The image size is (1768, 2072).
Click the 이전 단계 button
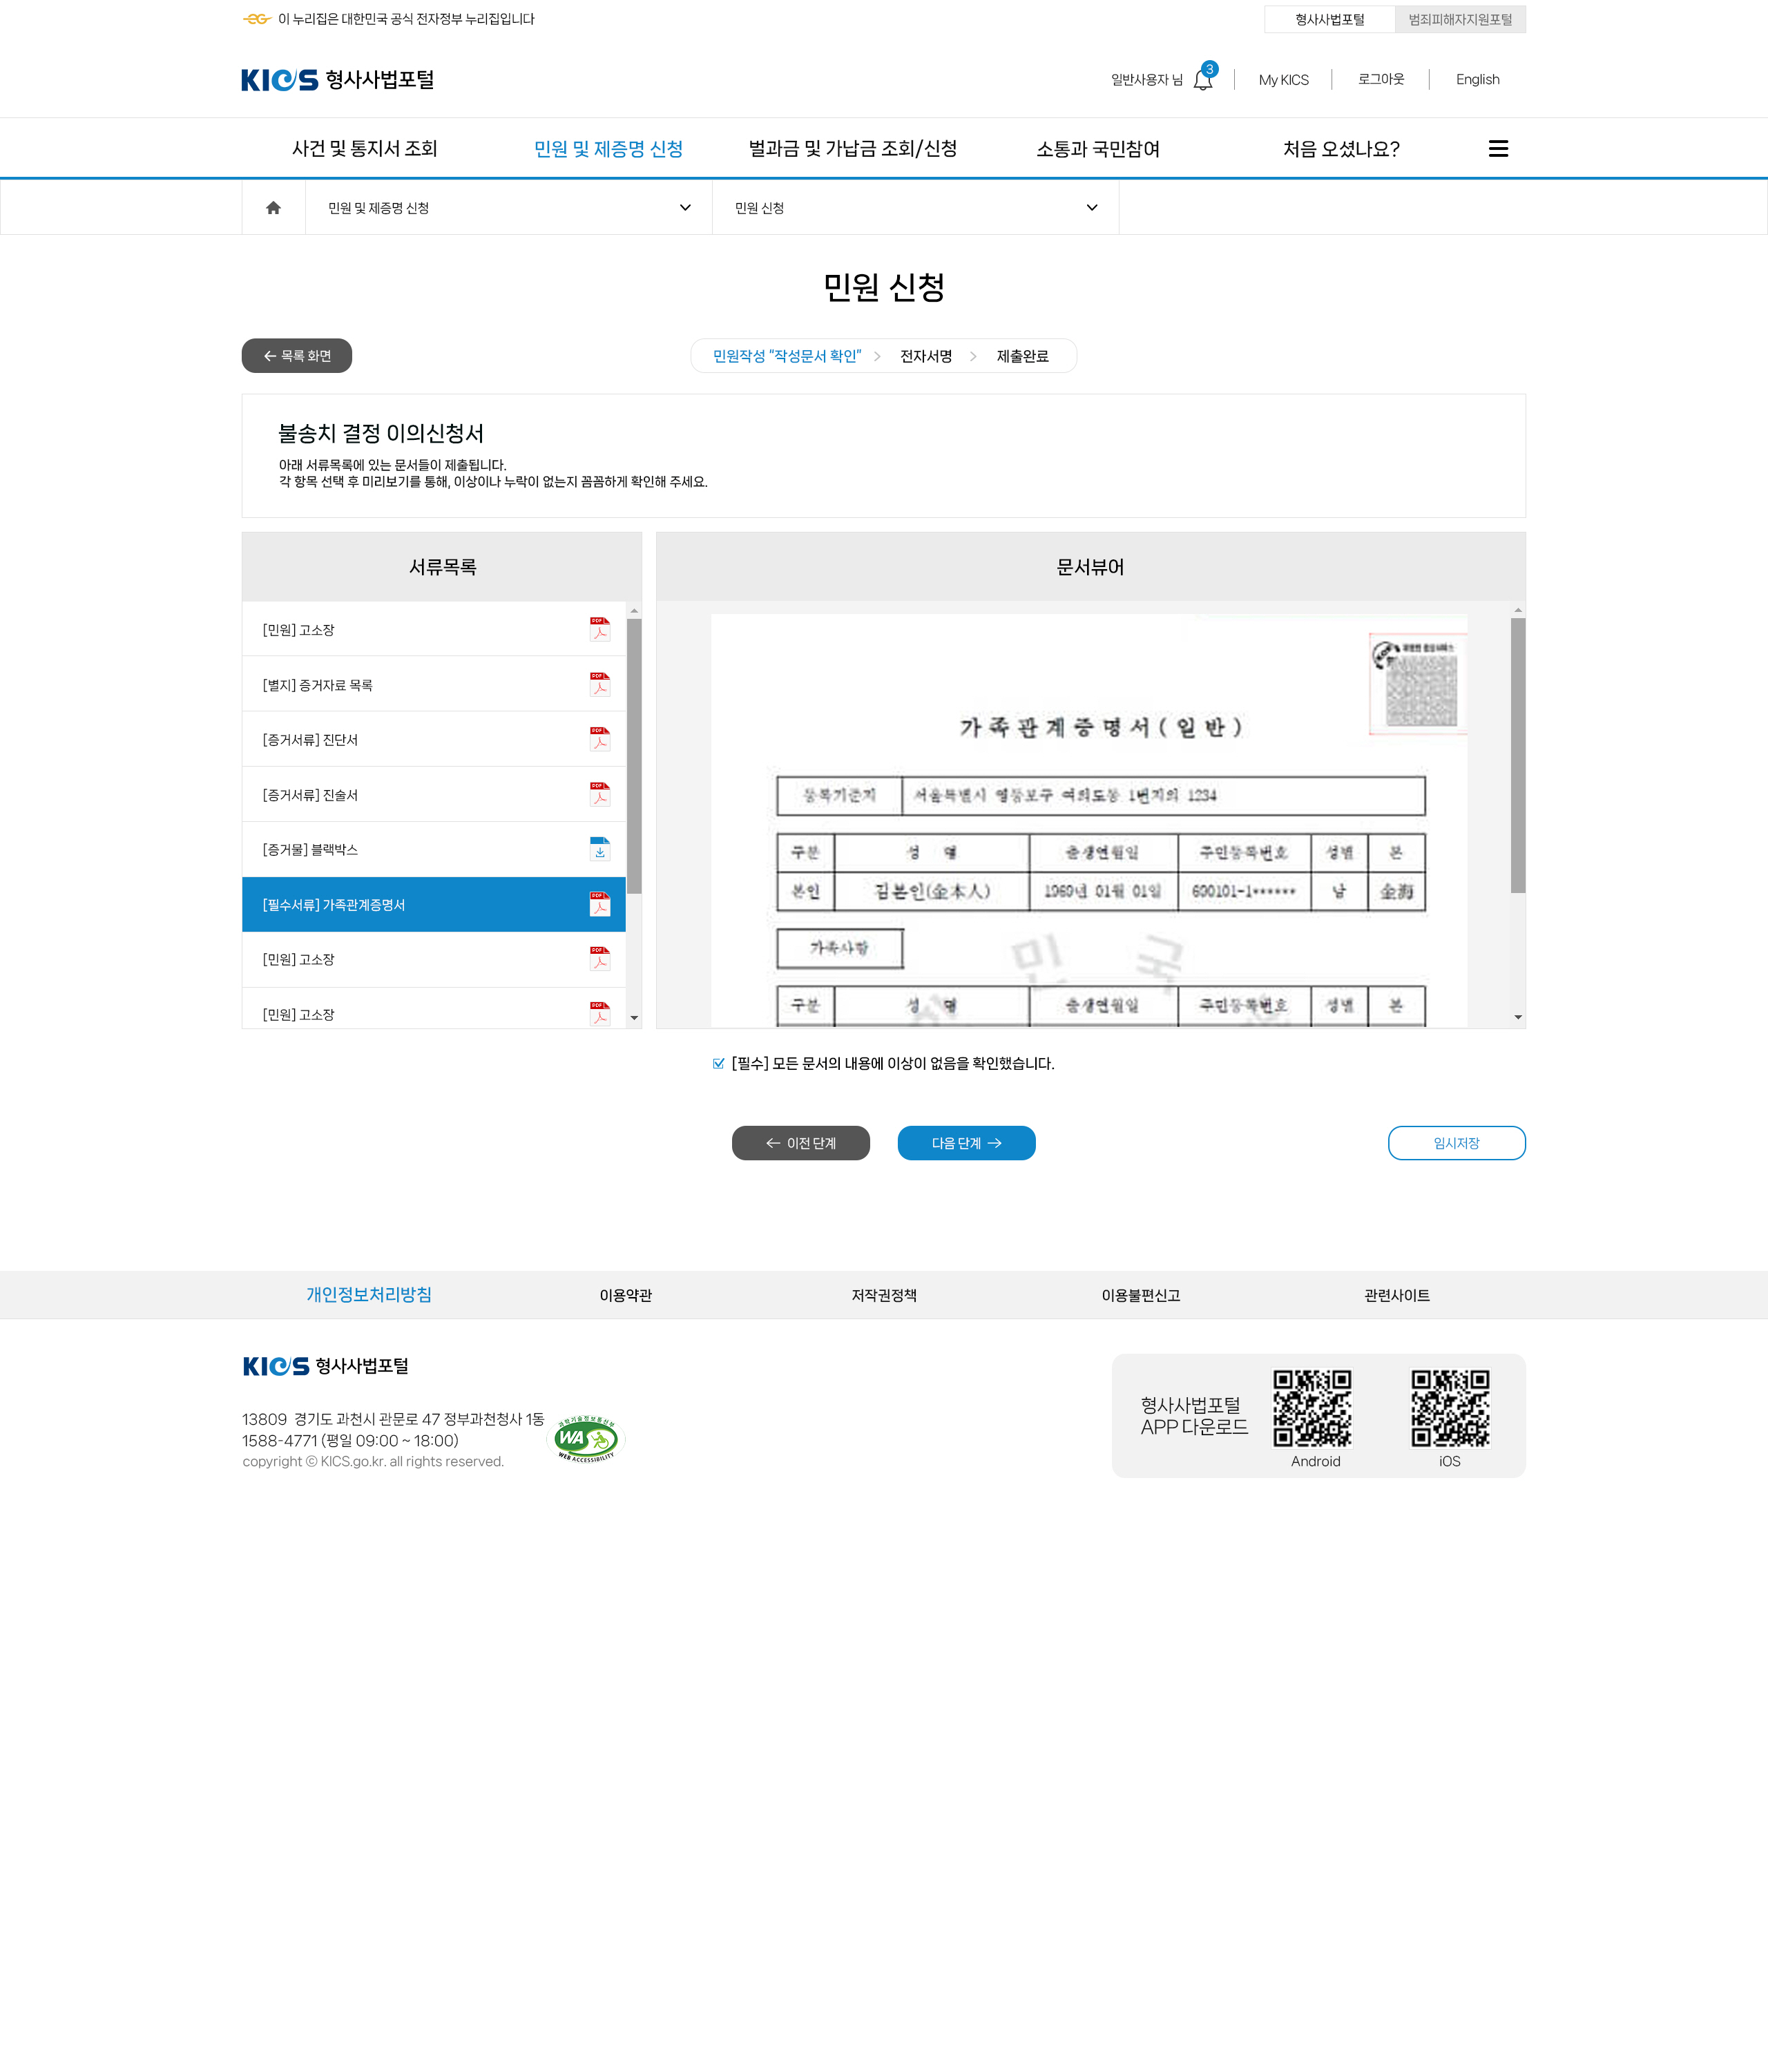(801, 1143)
